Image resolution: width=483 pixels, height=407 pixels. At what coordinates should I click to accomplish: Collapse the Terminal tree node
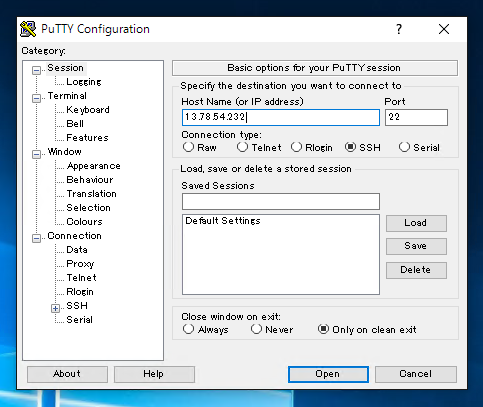[36, 98]
